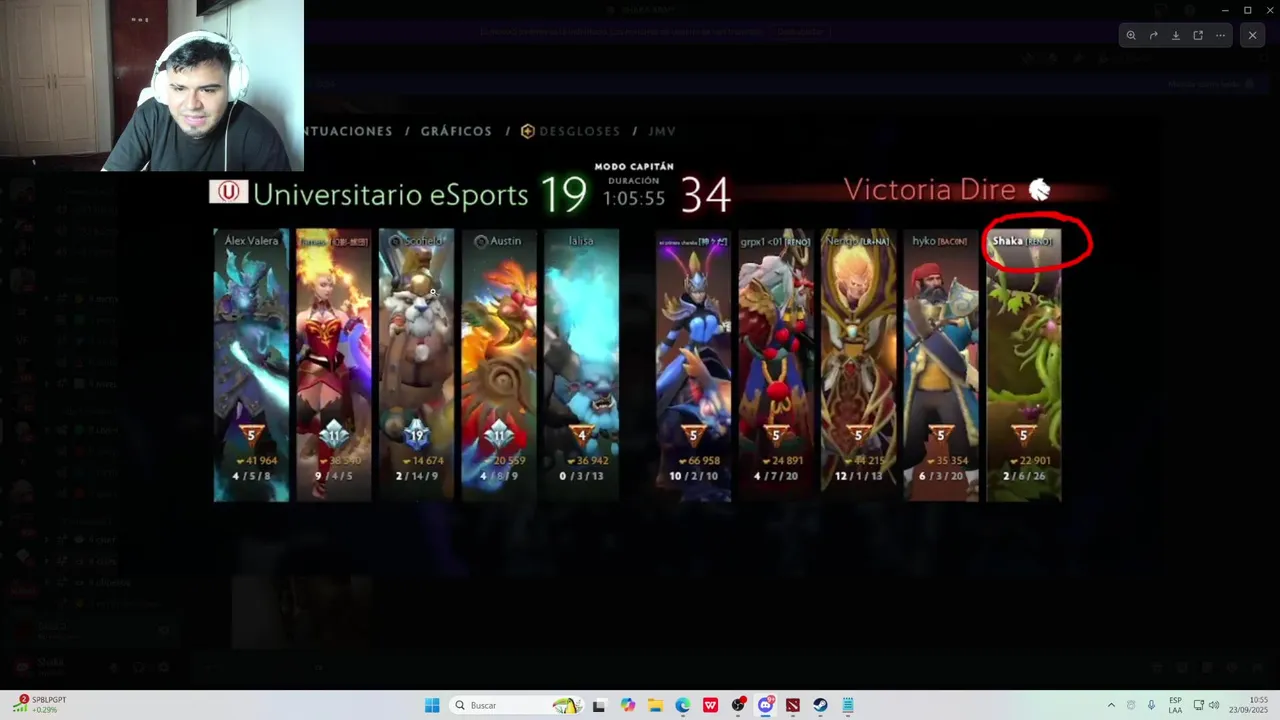This screenshot has height=720, width=1280.
Task: Select Nengo's hero card
Action: tap(859, 365)
